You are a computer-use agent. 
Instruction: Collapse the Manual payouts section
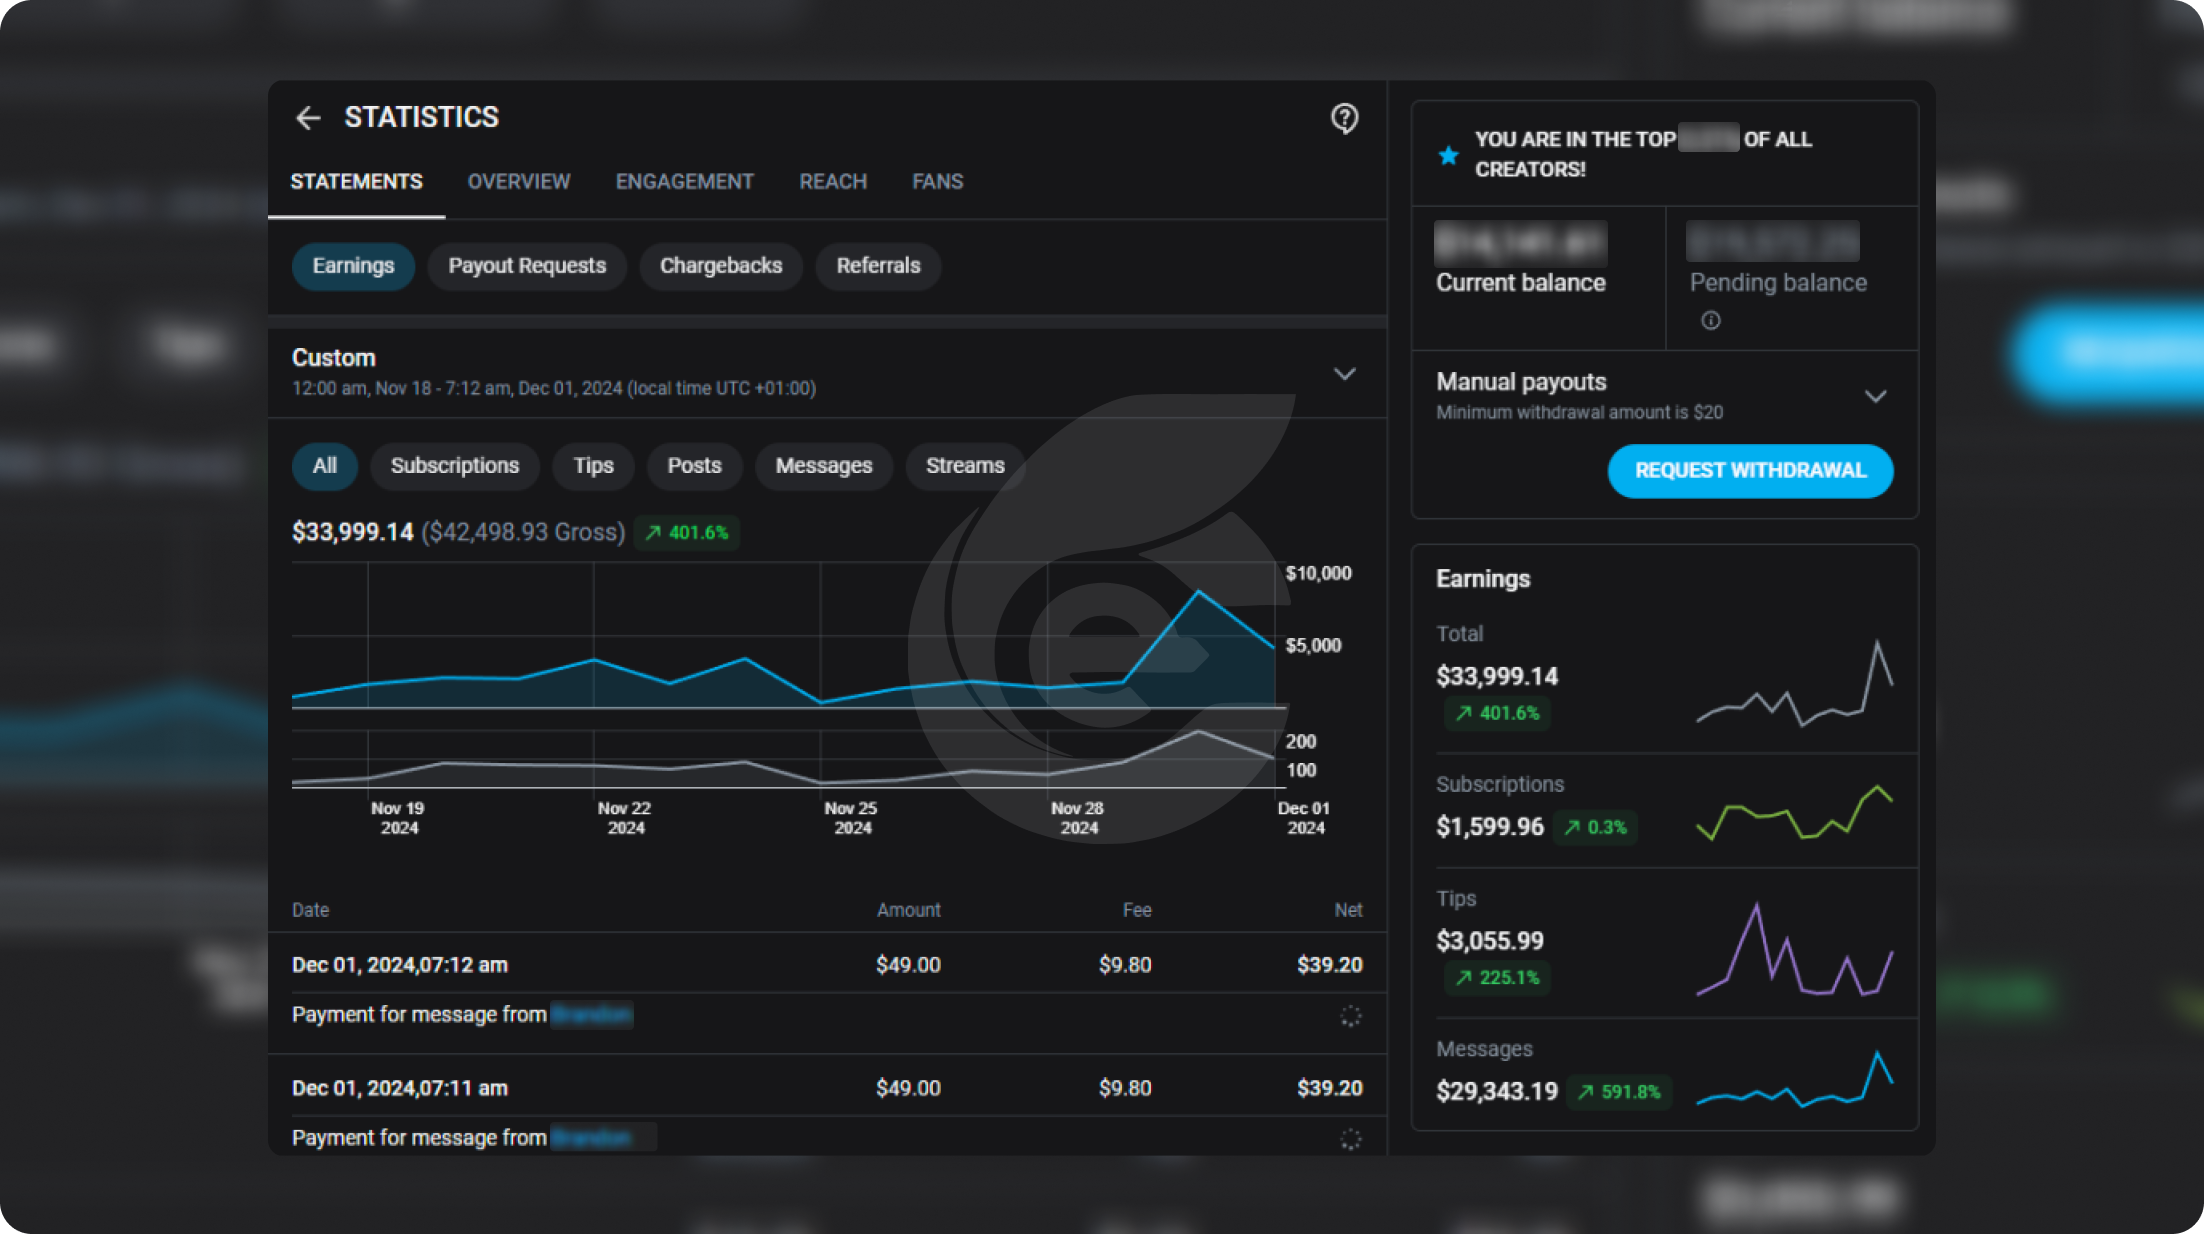click(1876, 396)
